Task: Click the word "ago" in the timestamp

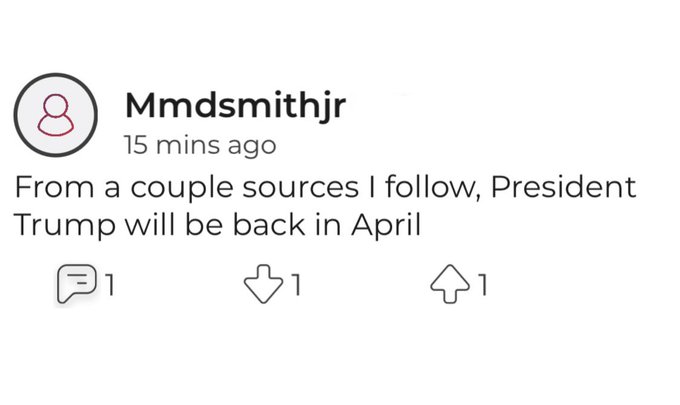Action: click(x=251, y=147)
